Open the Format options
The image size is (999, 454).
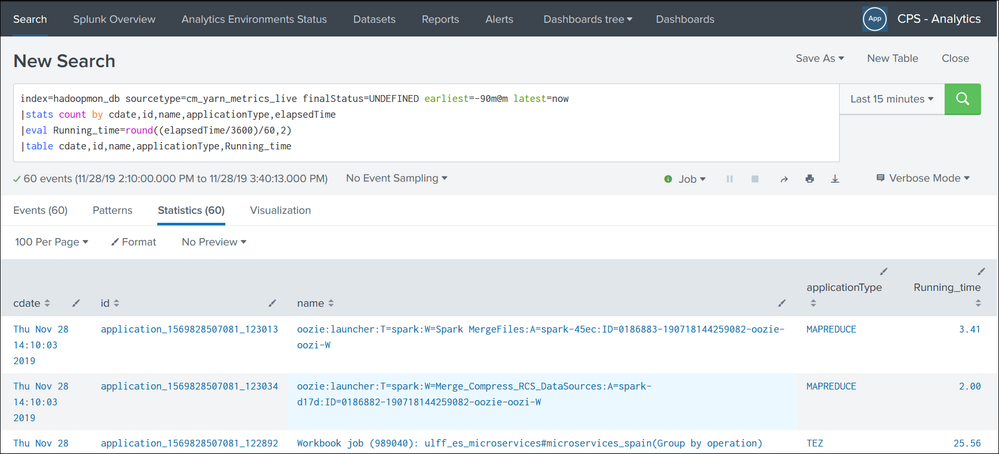point(134,242)
